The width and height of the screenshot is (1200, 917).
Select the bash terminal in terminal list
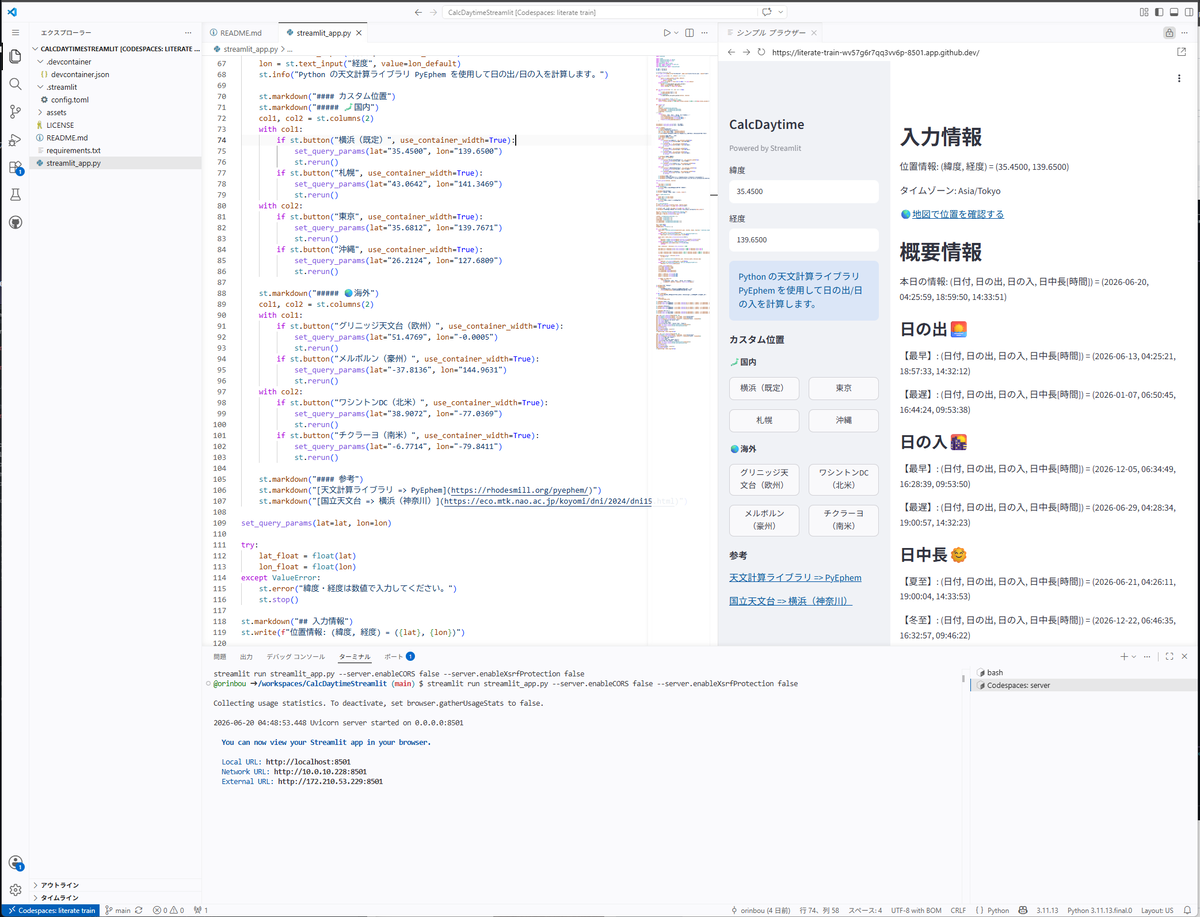[x=1084, y=673]
